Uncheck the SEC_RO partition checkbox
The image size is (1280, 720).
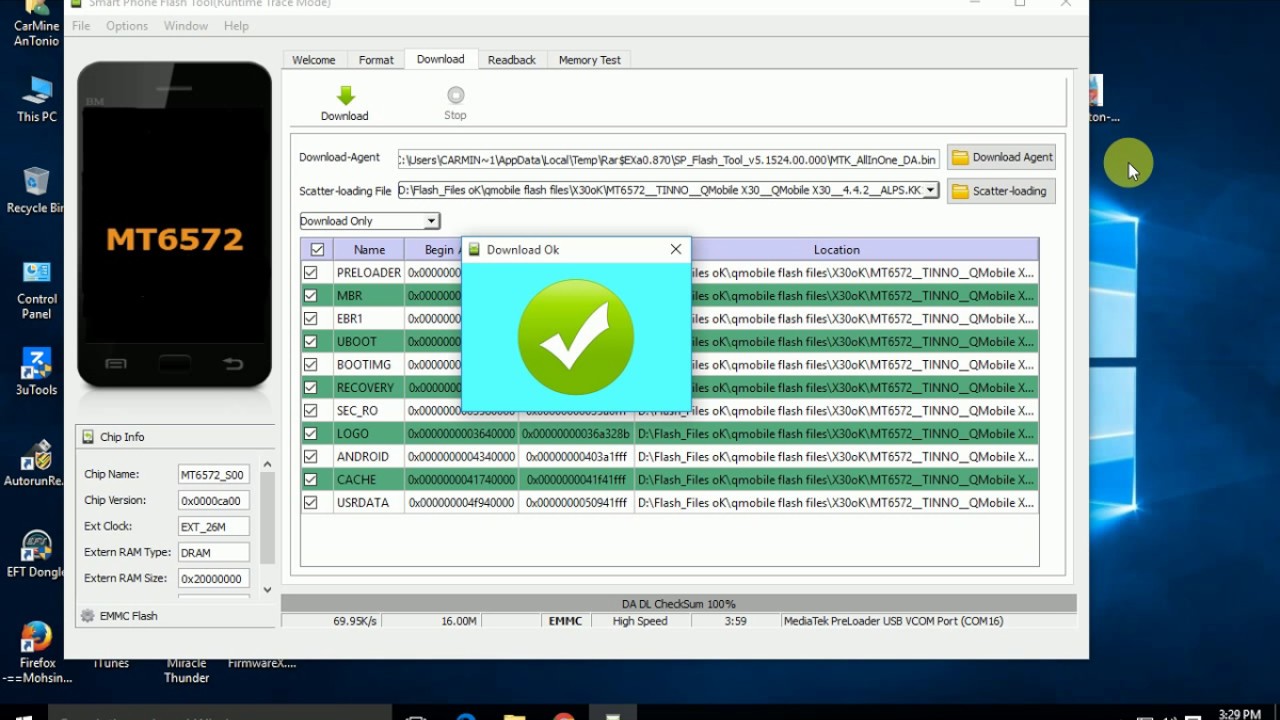pos(311,411)
